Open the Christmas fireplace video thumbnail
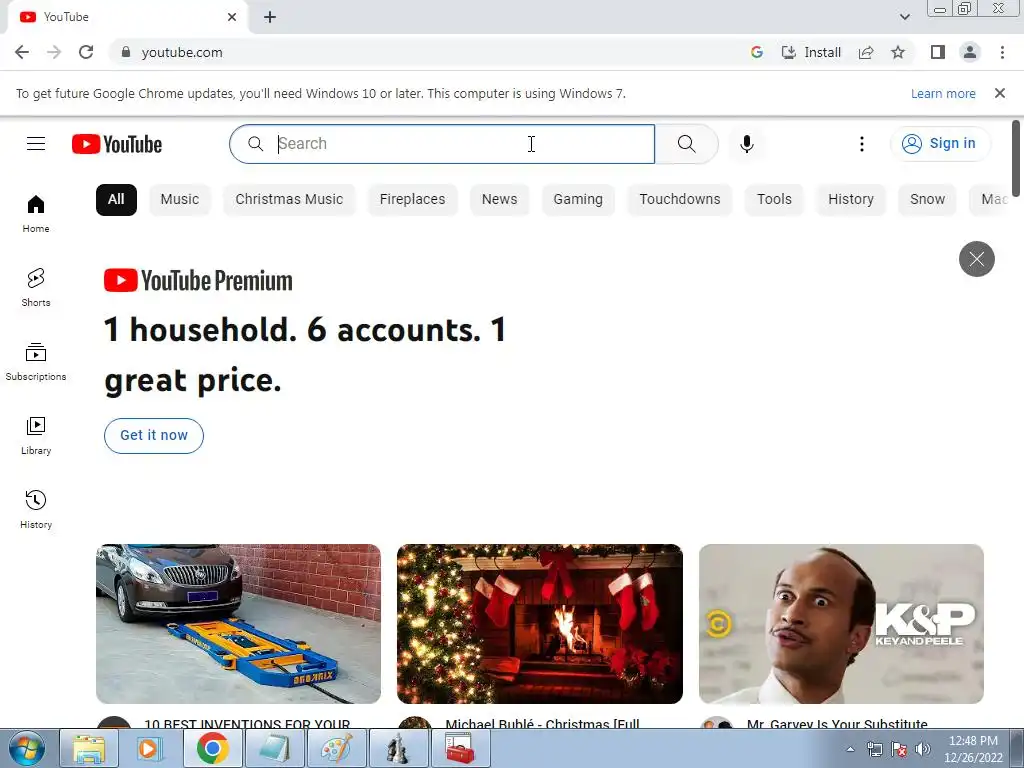The height and width of the screenshot is (768, 1024). click(x=540, y=624)
